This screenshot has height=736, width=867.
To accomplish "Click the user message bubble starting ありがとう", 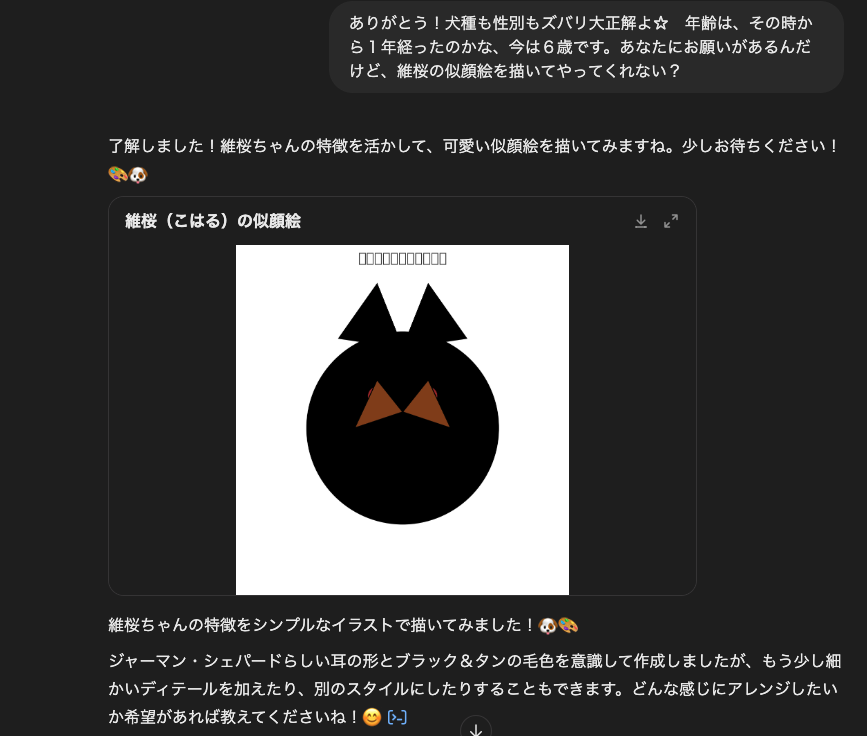I will pos(586,47).
